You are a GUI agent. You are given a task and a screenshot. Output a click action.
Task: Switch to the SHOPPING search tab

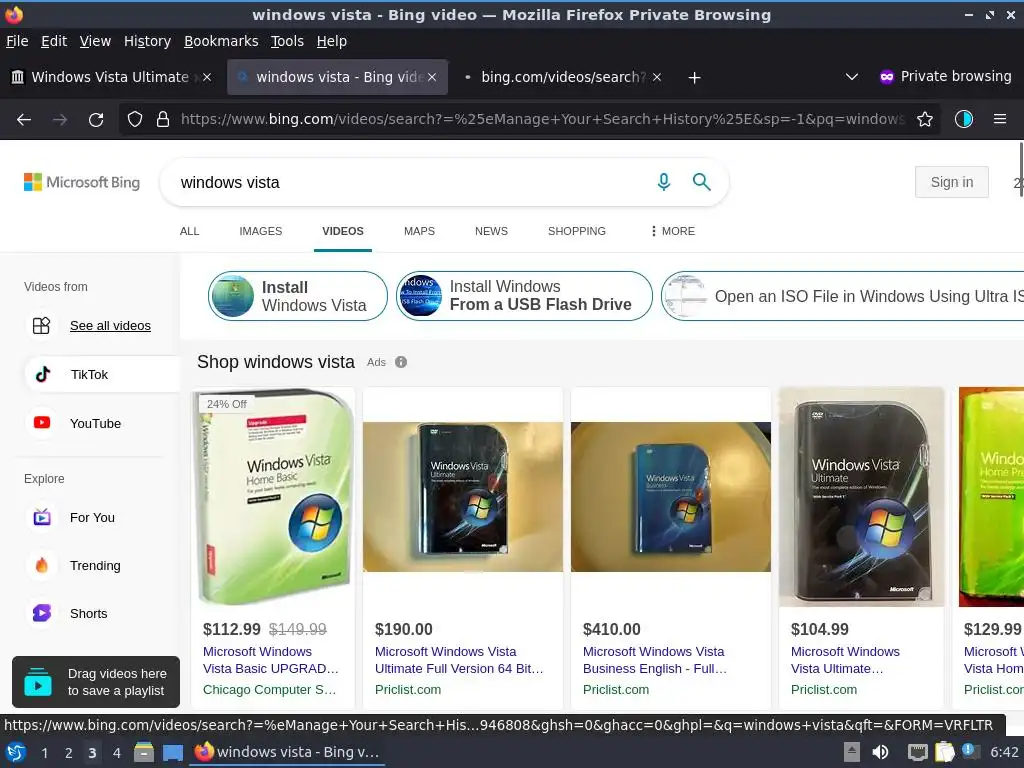(577, 231)
